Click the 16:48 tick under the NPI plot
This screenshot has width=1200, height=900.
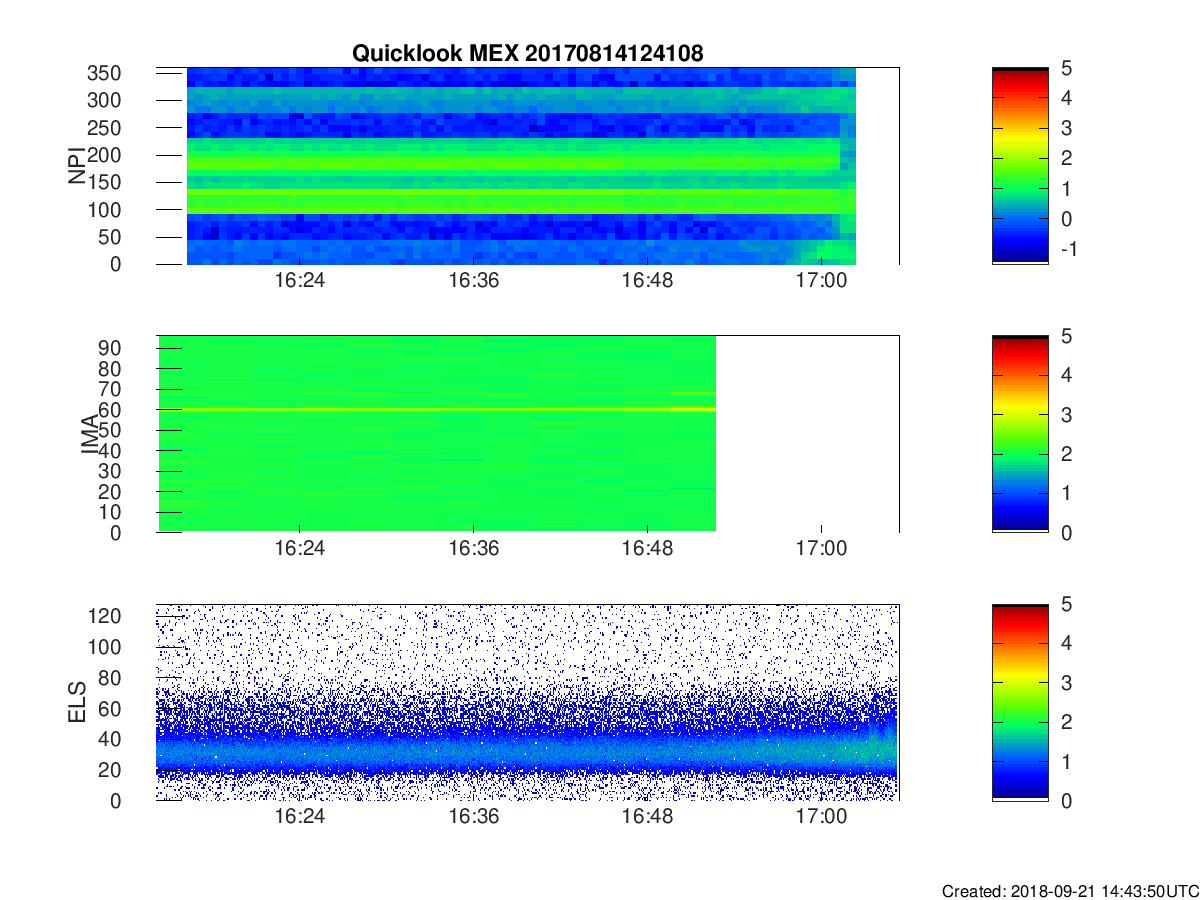tap(648, 281)
